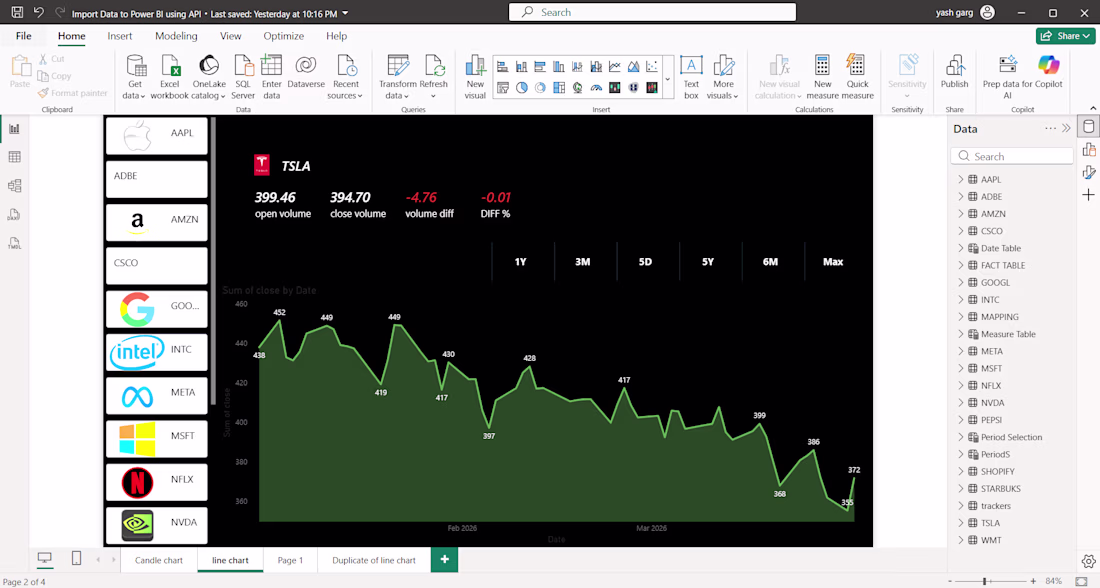Viewport: 1100px width, 588px height.
Task: Switch to Table view in left sidebar
Action: (x=14, y=157)
